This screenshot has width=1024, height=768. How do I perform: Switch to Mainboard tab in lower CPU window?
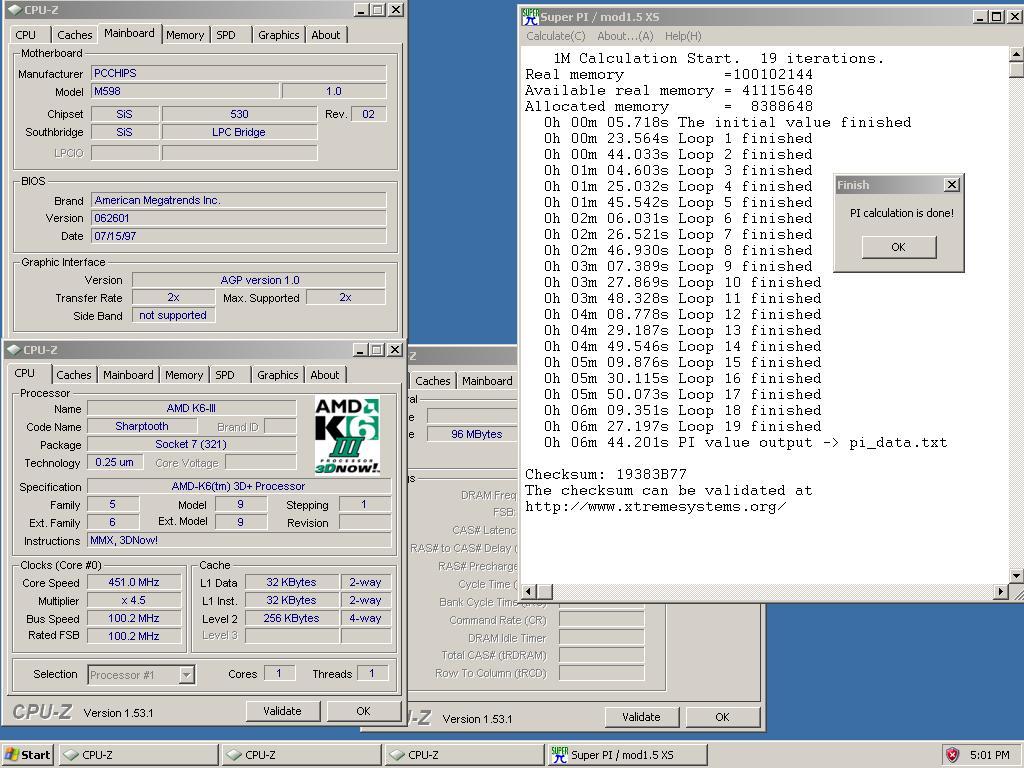pos(128,375)
